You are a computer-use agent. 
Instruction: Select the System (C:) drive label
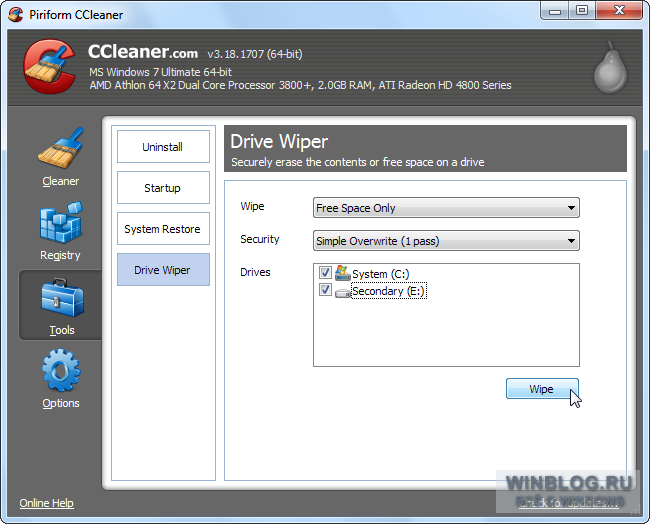pyautogui.click(x=381, y=274)
